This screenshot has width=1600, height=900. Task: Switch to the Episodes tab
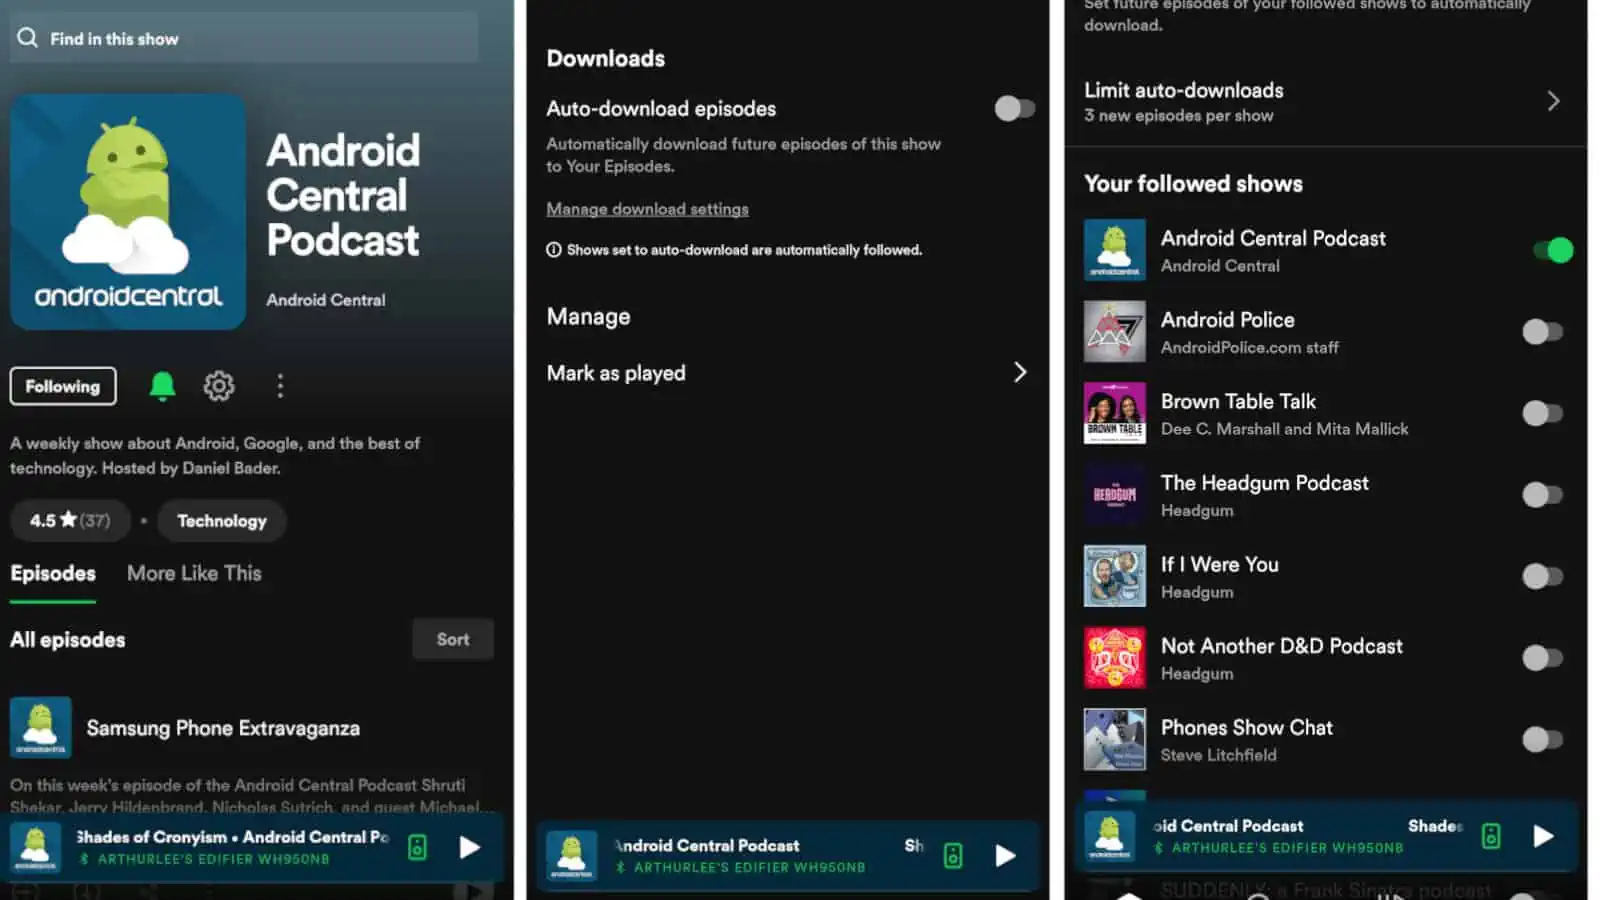coord(53,573)
